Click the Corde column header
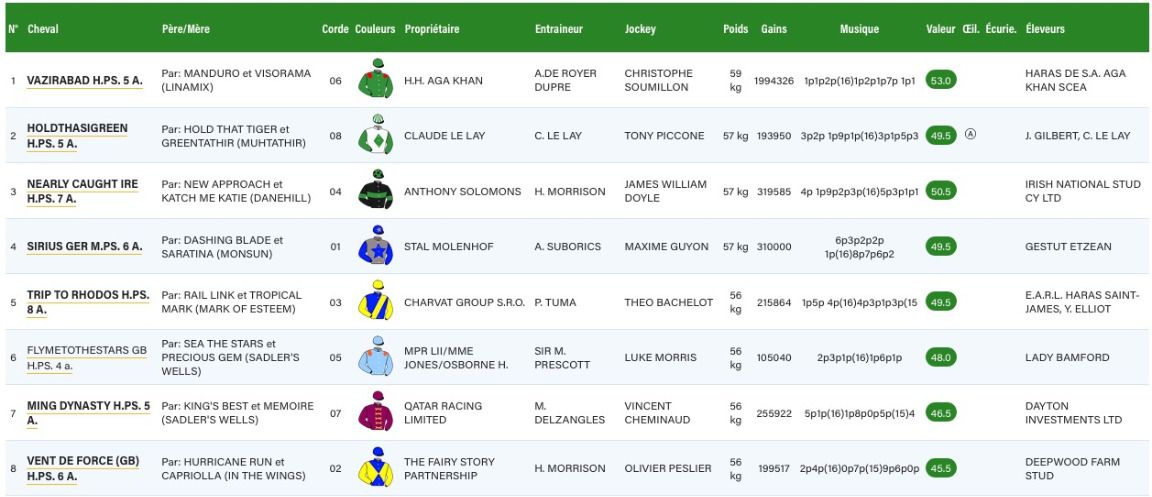The width and height of the screenshot is (1152, 497). 335,29
